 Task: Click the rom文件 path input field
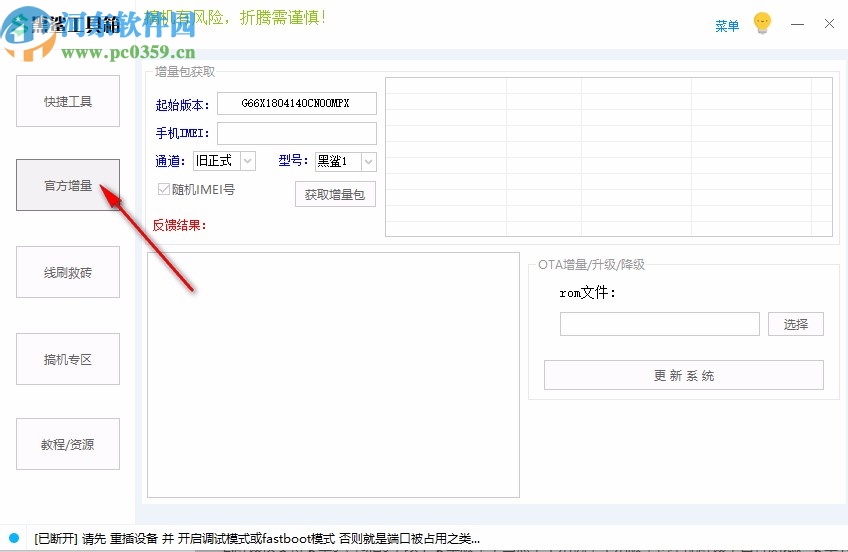click(x=659, y=324)
